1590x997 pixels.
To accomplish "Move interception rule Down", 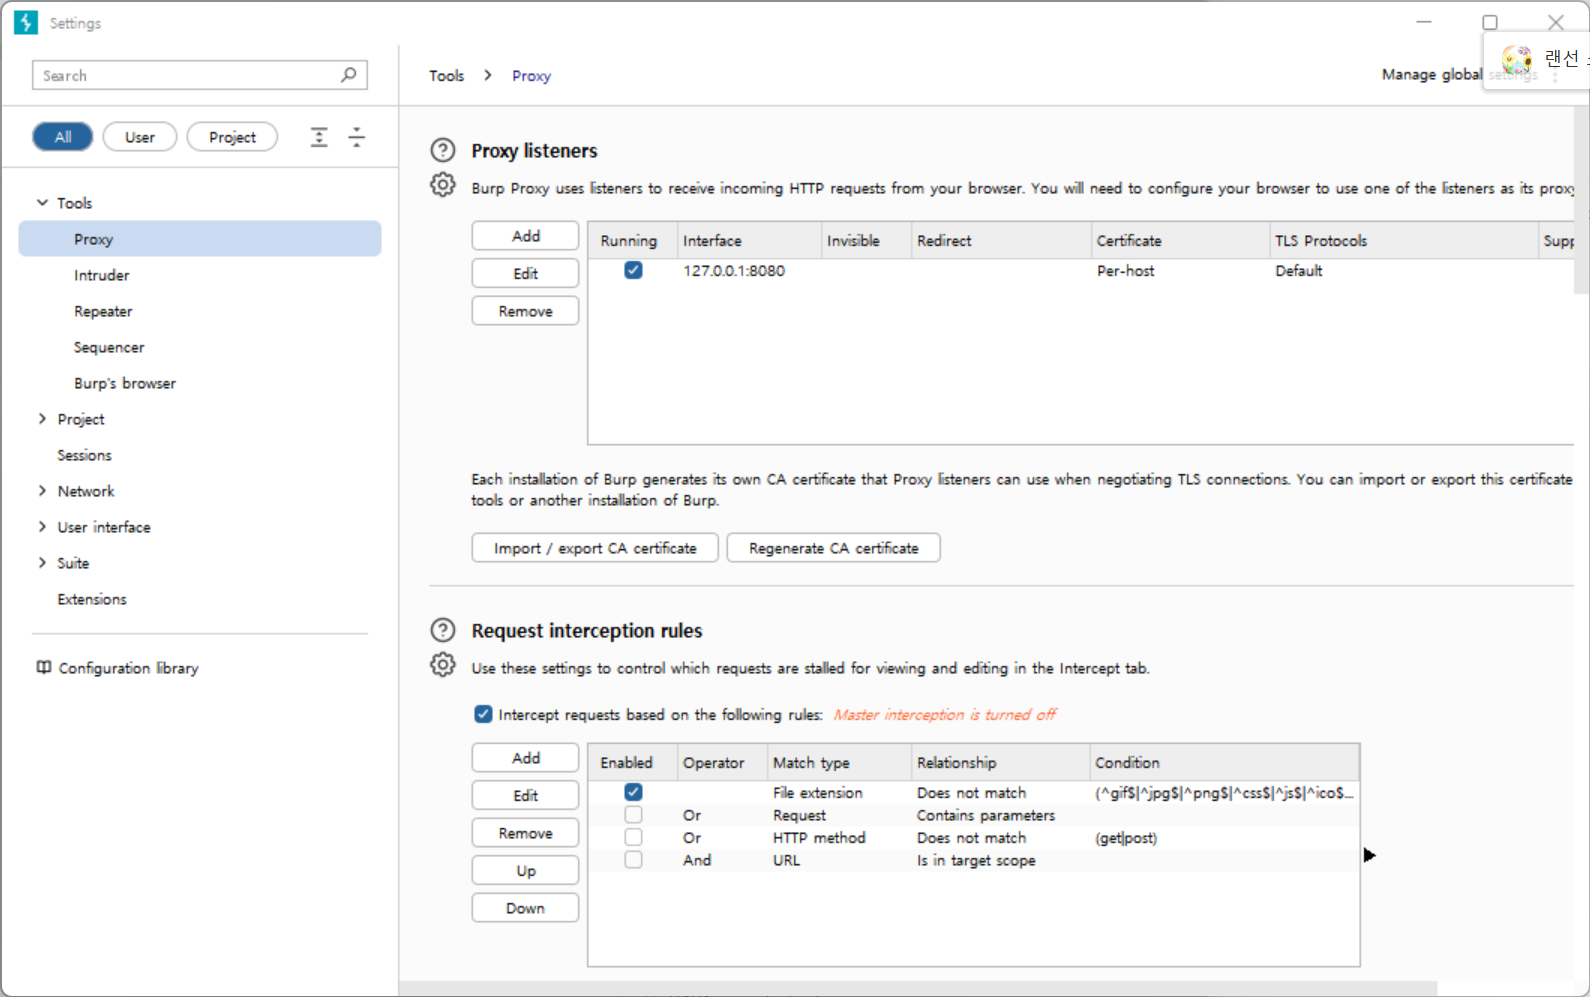I will [x=525, y=908].
